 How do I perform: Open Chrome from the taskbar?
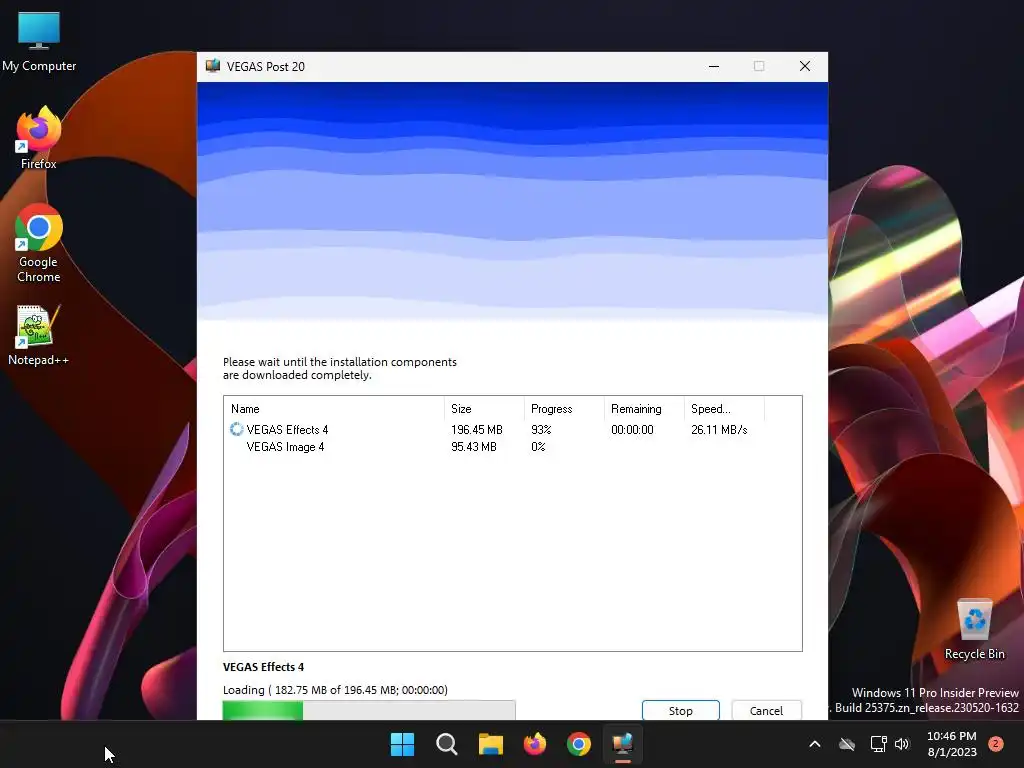click(x=579, y=744)
